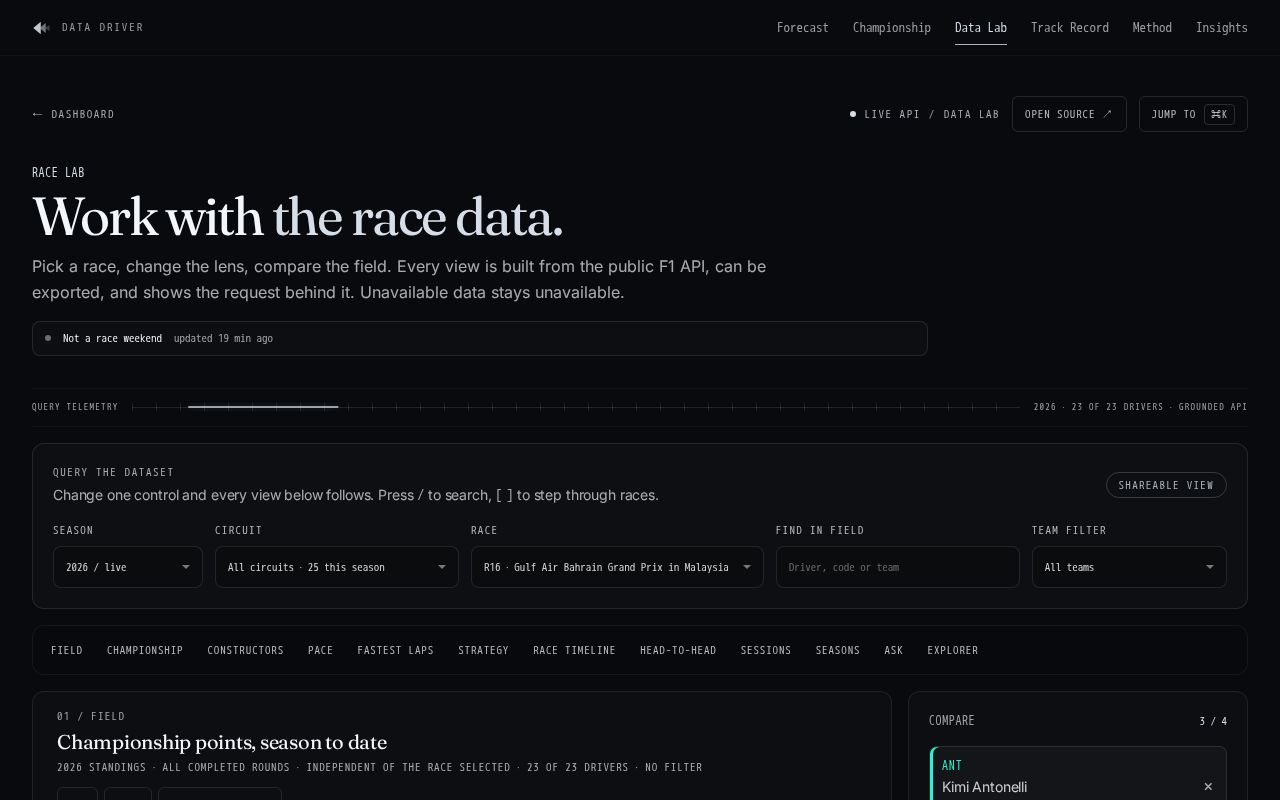Open the Race Timeline tab
This screenshot has width=1280, height=800.
[x=575, y=650]
